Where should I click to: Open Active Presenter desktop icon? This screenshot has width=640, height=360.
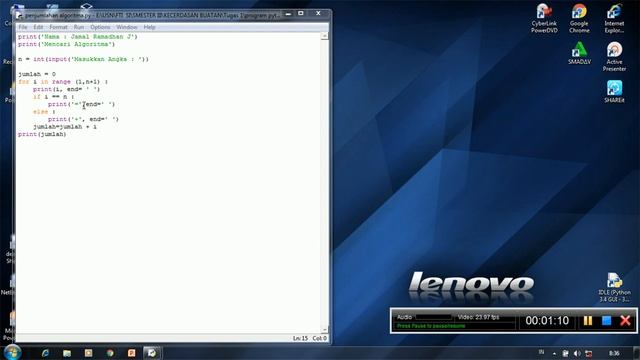[614, 56]
